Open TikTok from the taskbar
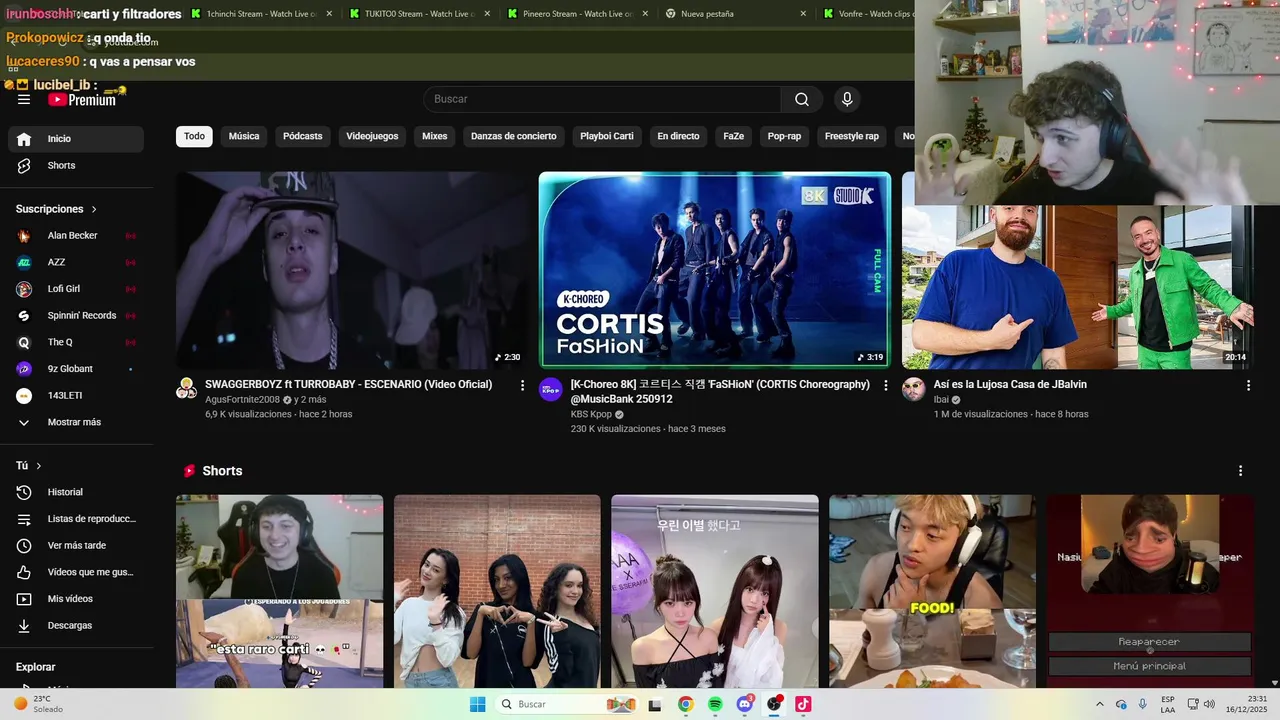Image resolution: width=1280 pixels, height=720 pixels. click(803, 704)
